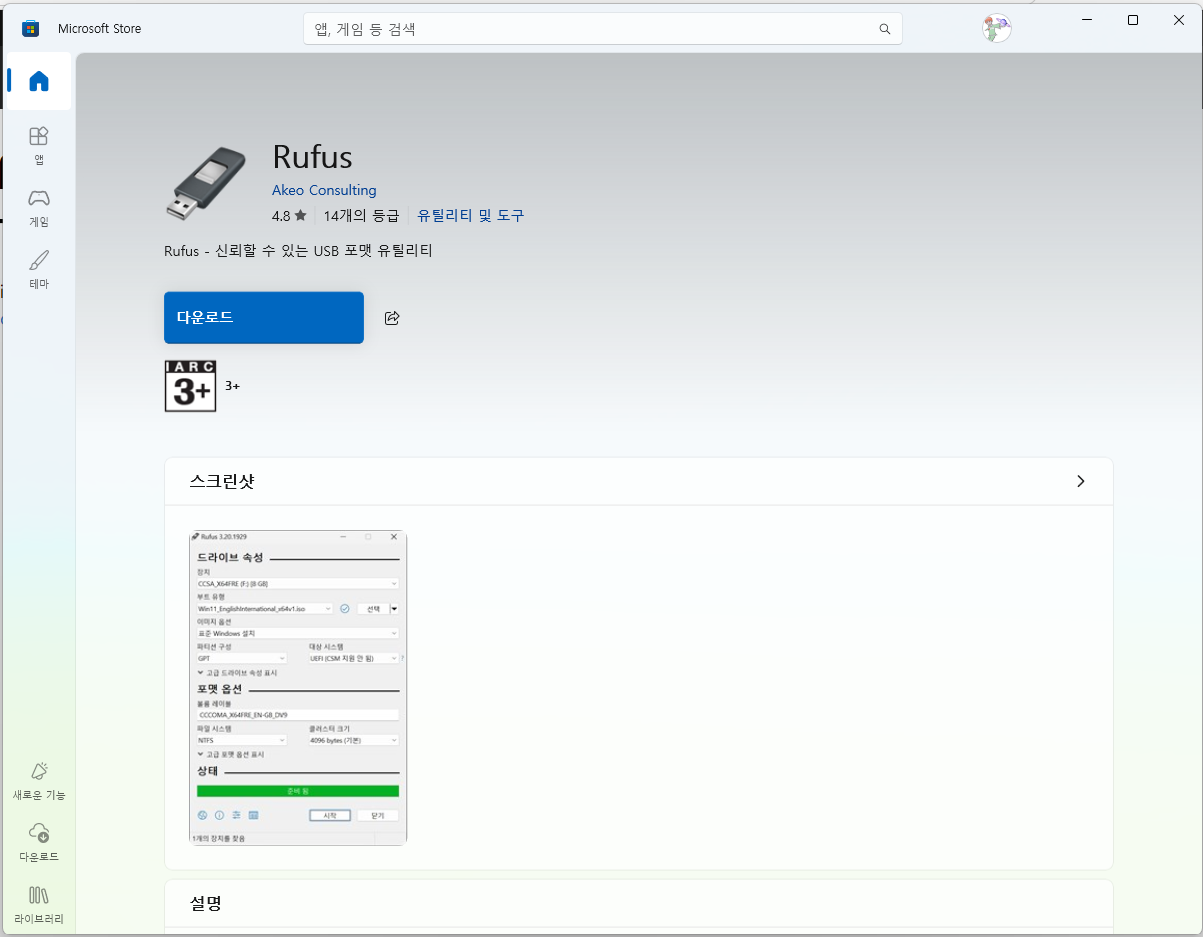
Task: Focus the 앱, 게임 등 검색 search box
Action: pyautogui.click(x=603, y=29)
